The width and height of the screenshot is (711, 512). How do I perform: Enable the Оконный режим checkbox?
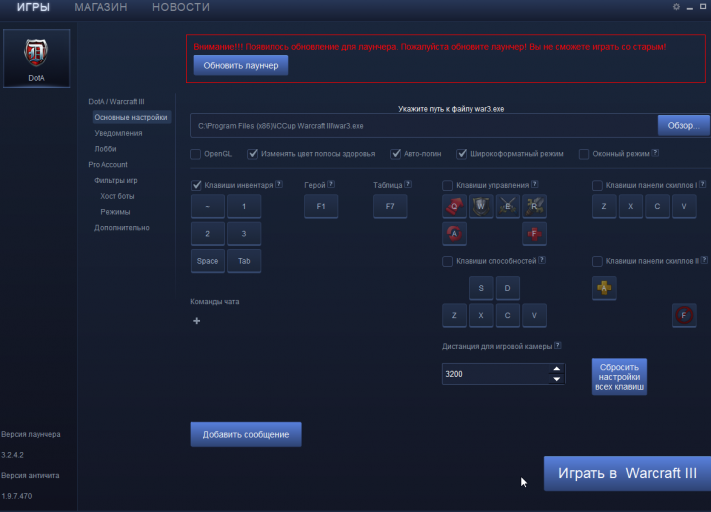(x=584, y=154)
